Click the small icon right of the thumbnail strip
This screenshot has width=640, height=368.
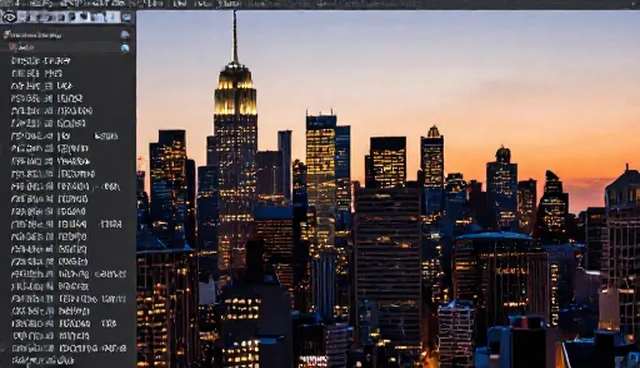(x=127, y=17)
